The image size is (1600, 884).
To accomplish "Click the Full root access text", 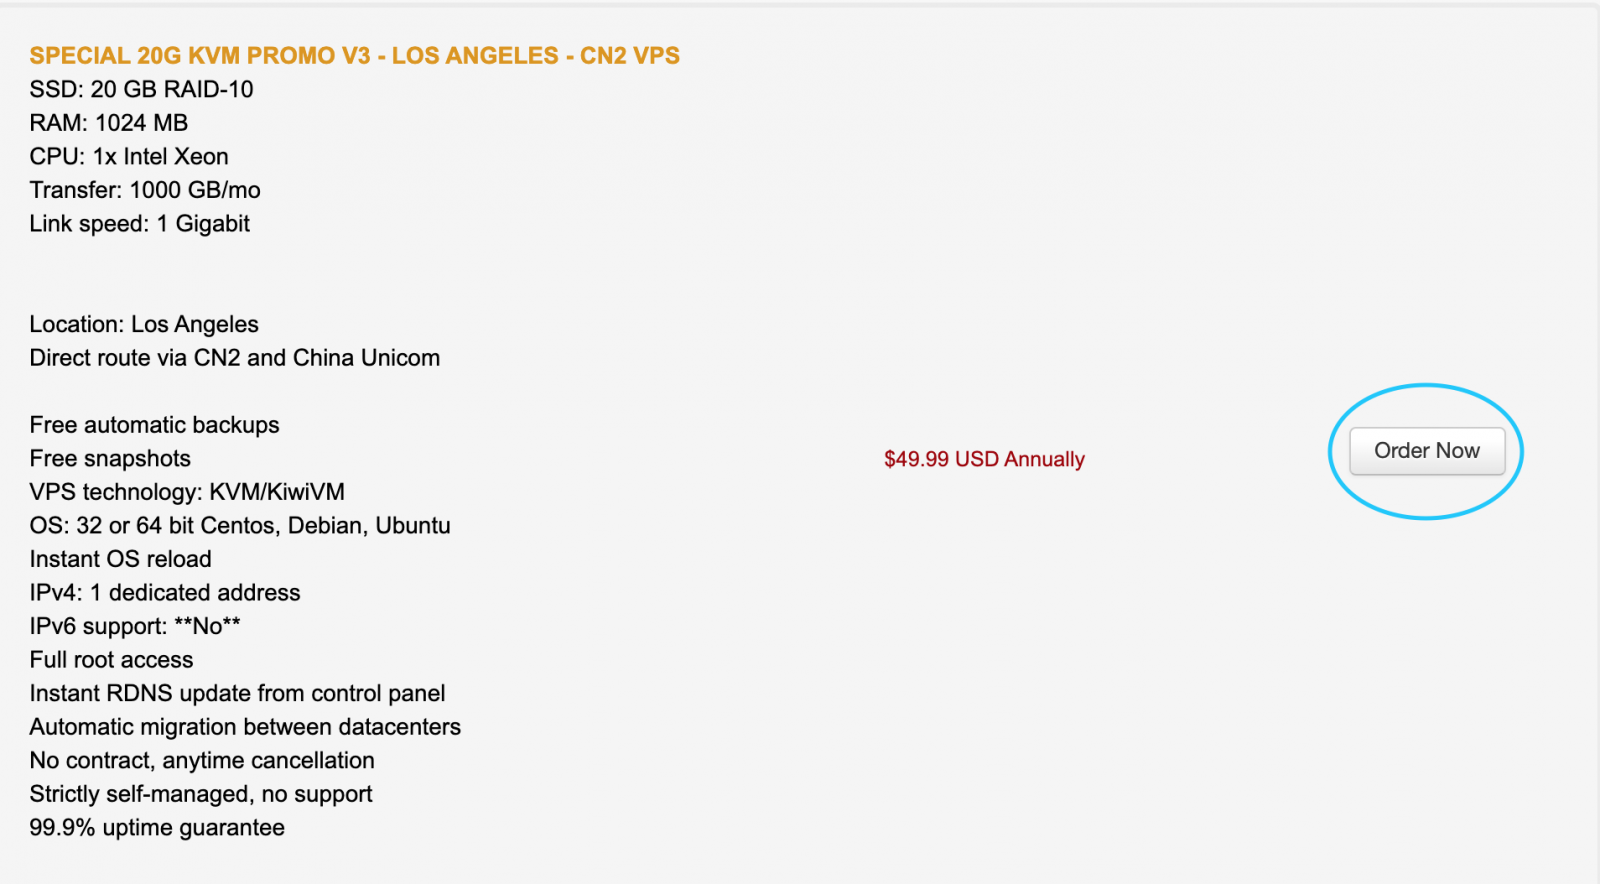I will point(111,660).
